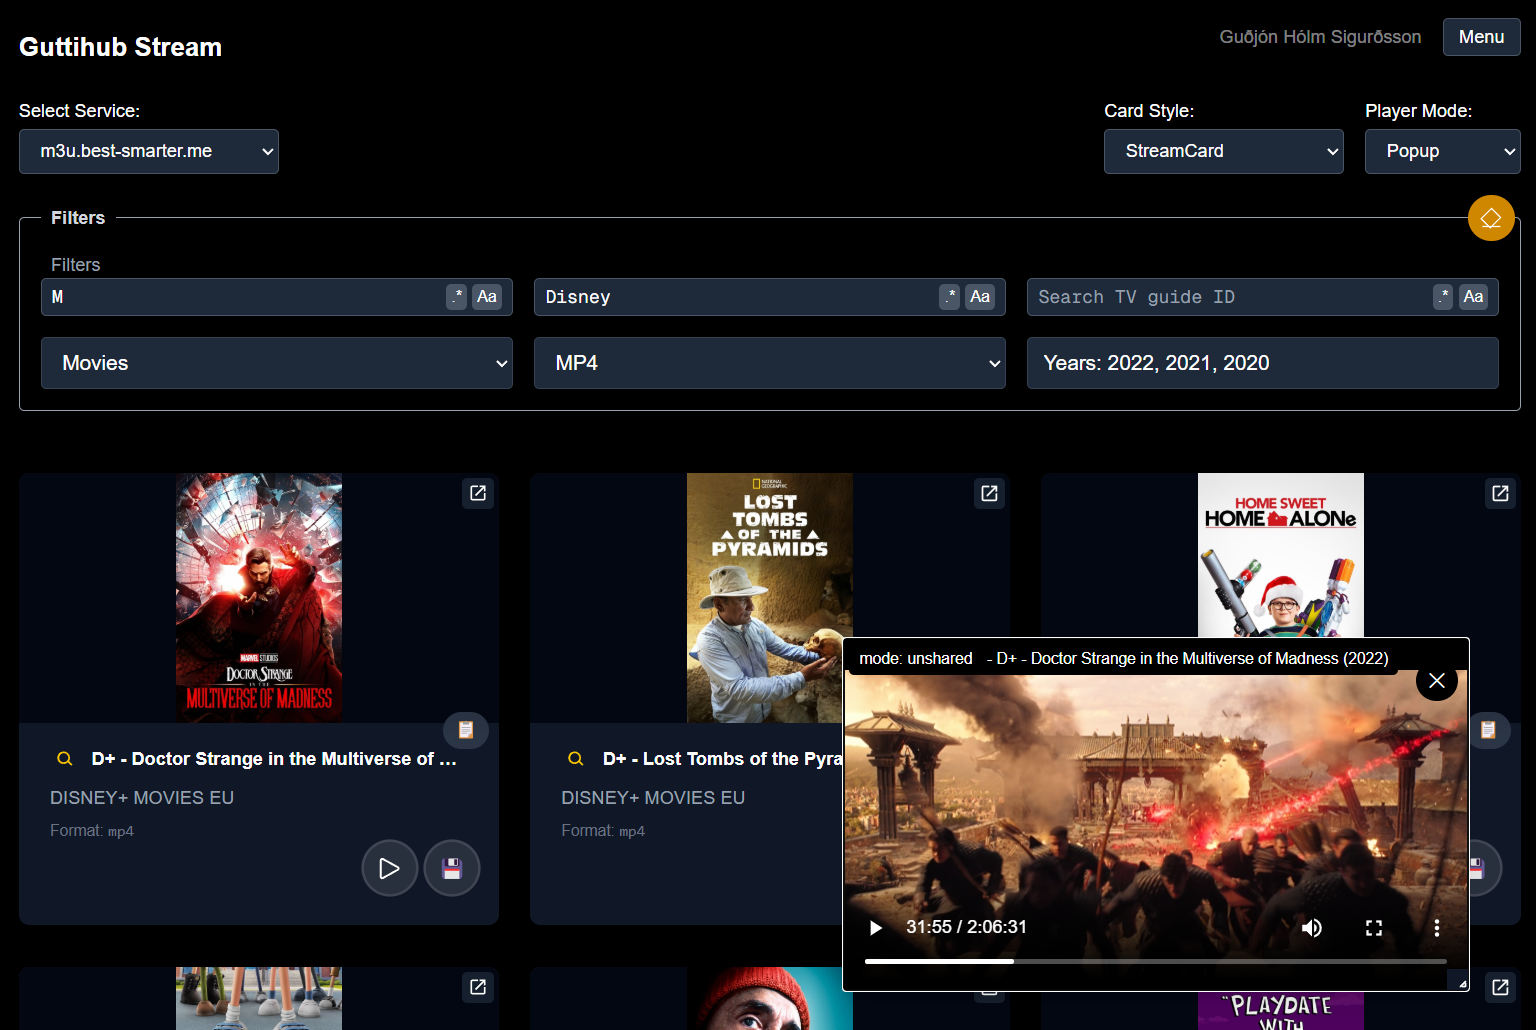Copy Doctor Strange stream link clipboard icon
1536x1030 pixels.
466,730
